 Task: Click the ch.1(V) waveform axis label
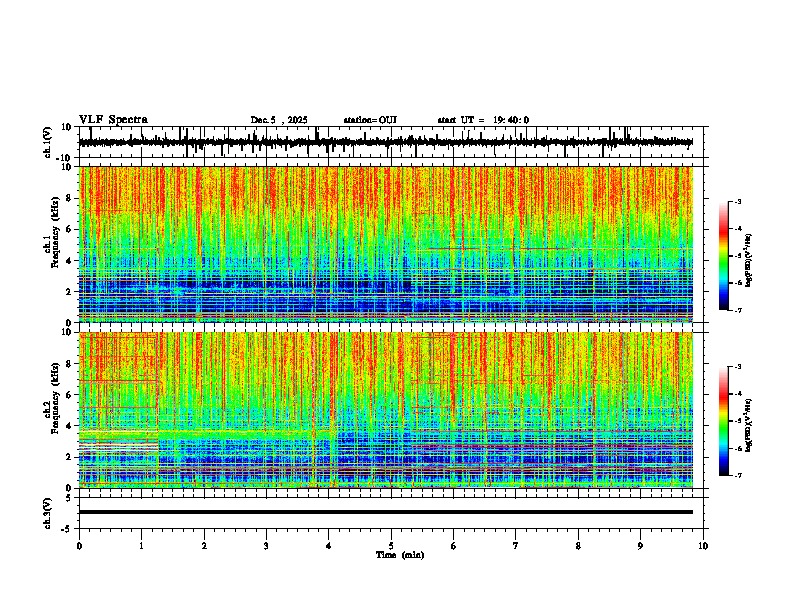click(48, 142)
